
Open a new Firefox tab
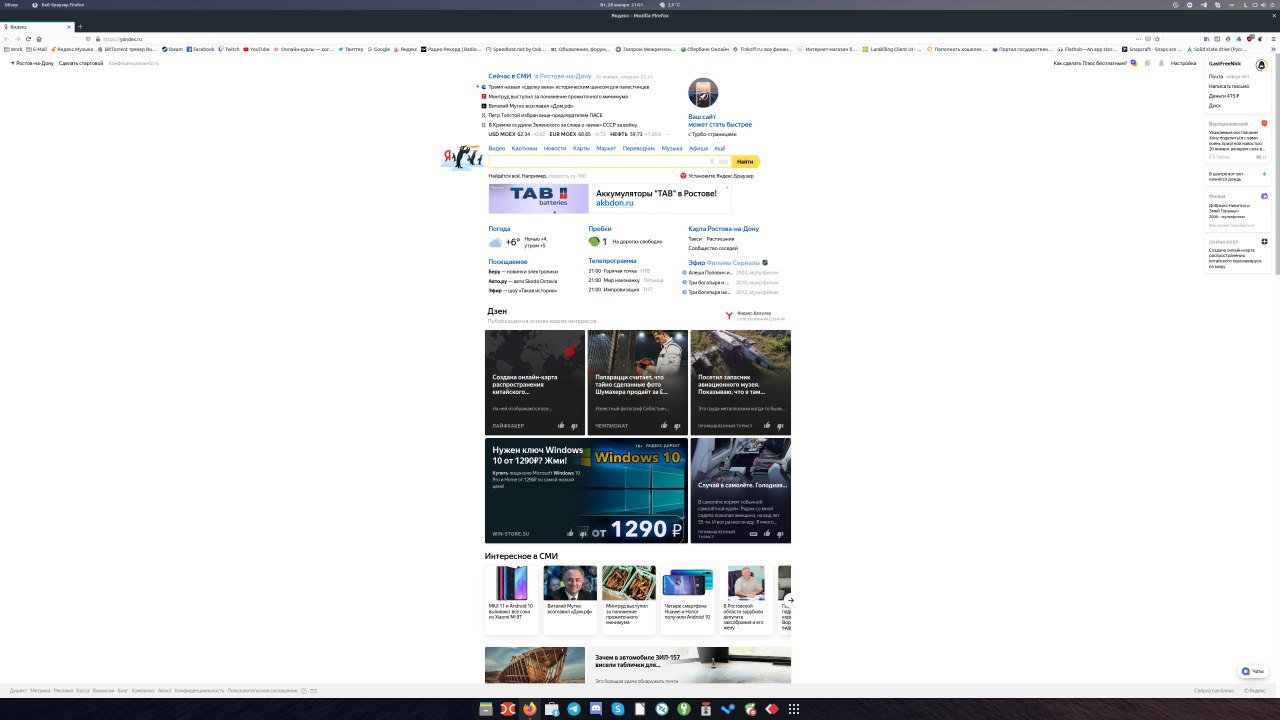80,27
